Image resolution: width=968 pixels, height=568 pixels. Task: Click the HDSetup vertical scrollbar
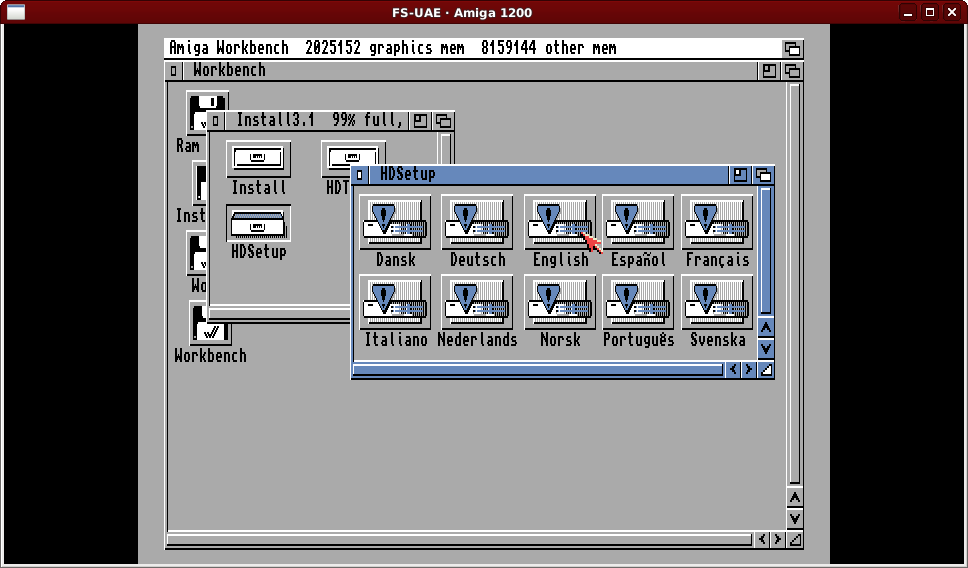click(x=766, y=251)
